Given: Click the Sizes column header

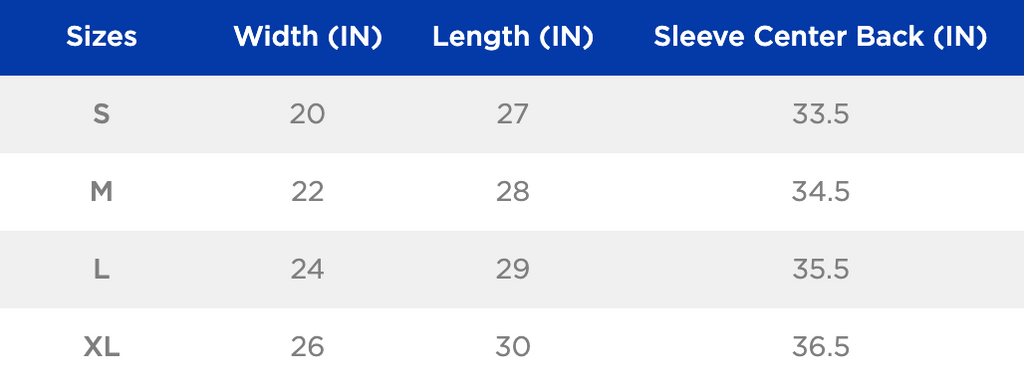Looking at the screenshot, I should point(101,37).
